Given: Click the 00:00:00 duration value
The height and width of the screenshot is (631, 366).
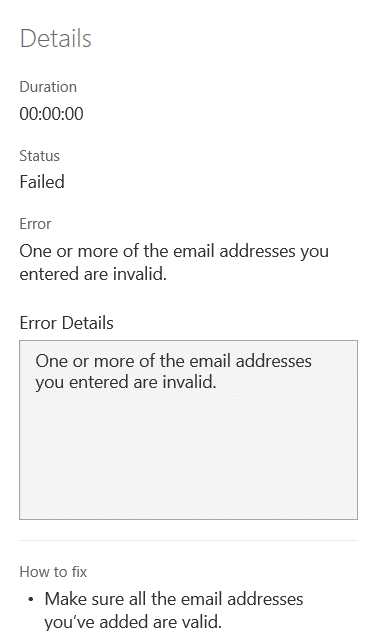Looking at the screenshot, I should click(52, 114).
